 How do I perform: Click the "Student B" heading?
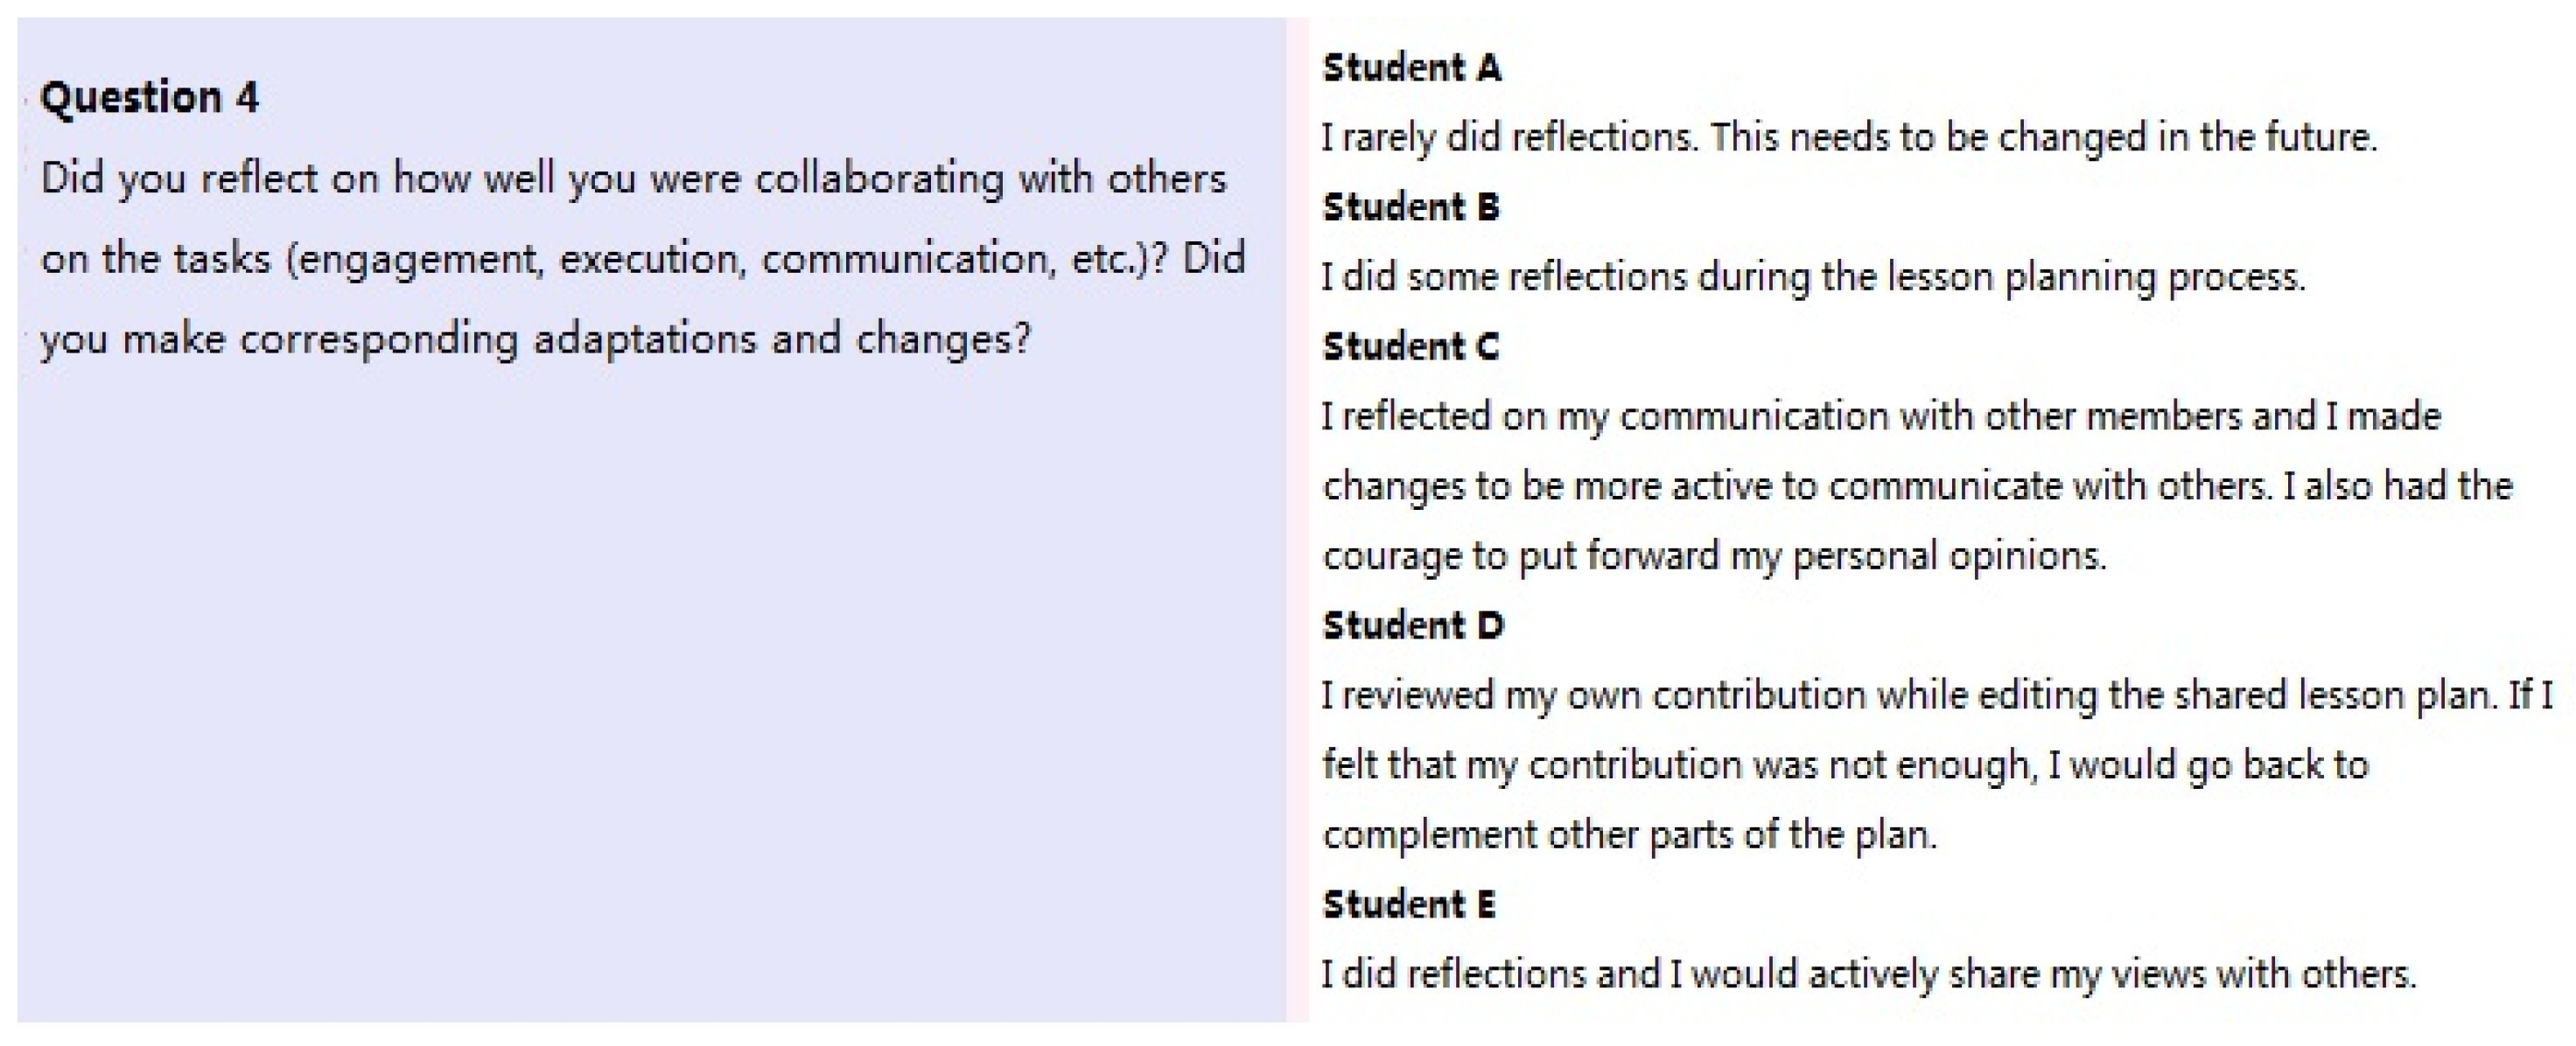[x=1410, y=207]
